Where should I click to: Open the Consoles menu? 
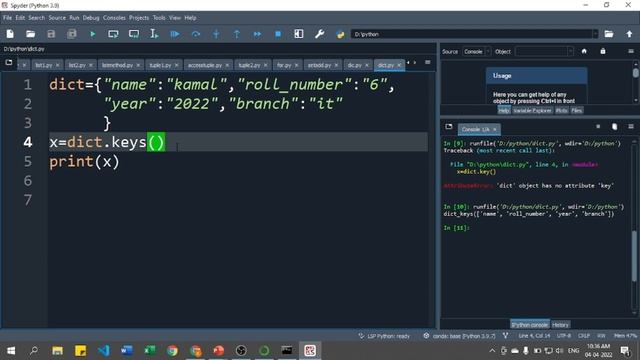coord(114,18)
